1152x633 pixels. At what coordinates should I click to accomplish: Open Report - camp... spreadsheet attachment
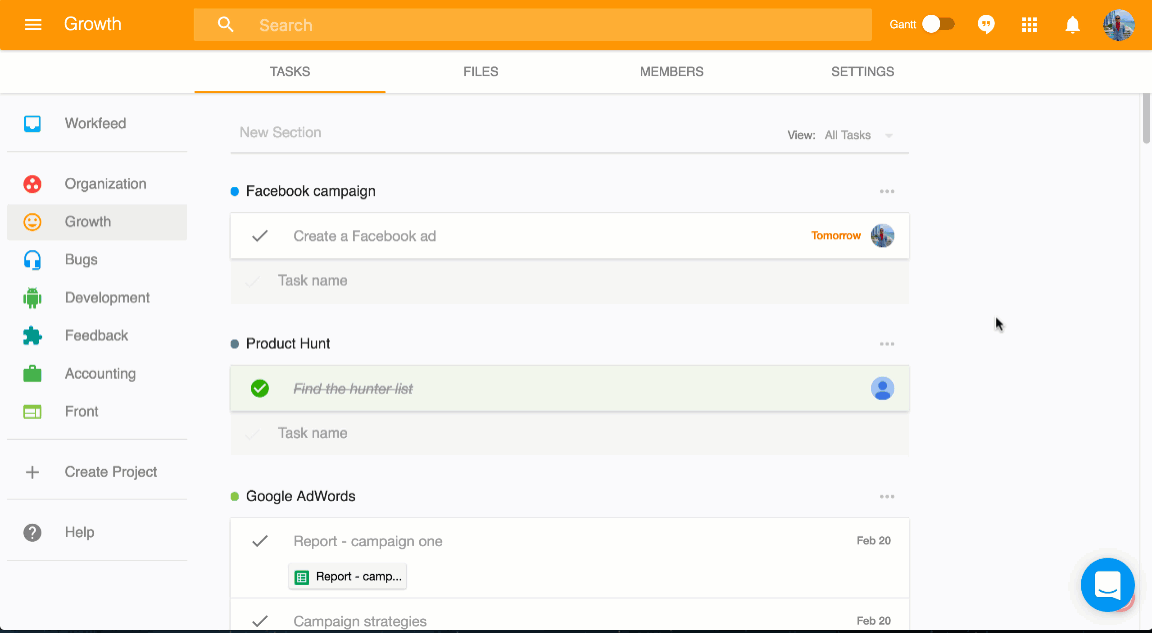[348, 576]
